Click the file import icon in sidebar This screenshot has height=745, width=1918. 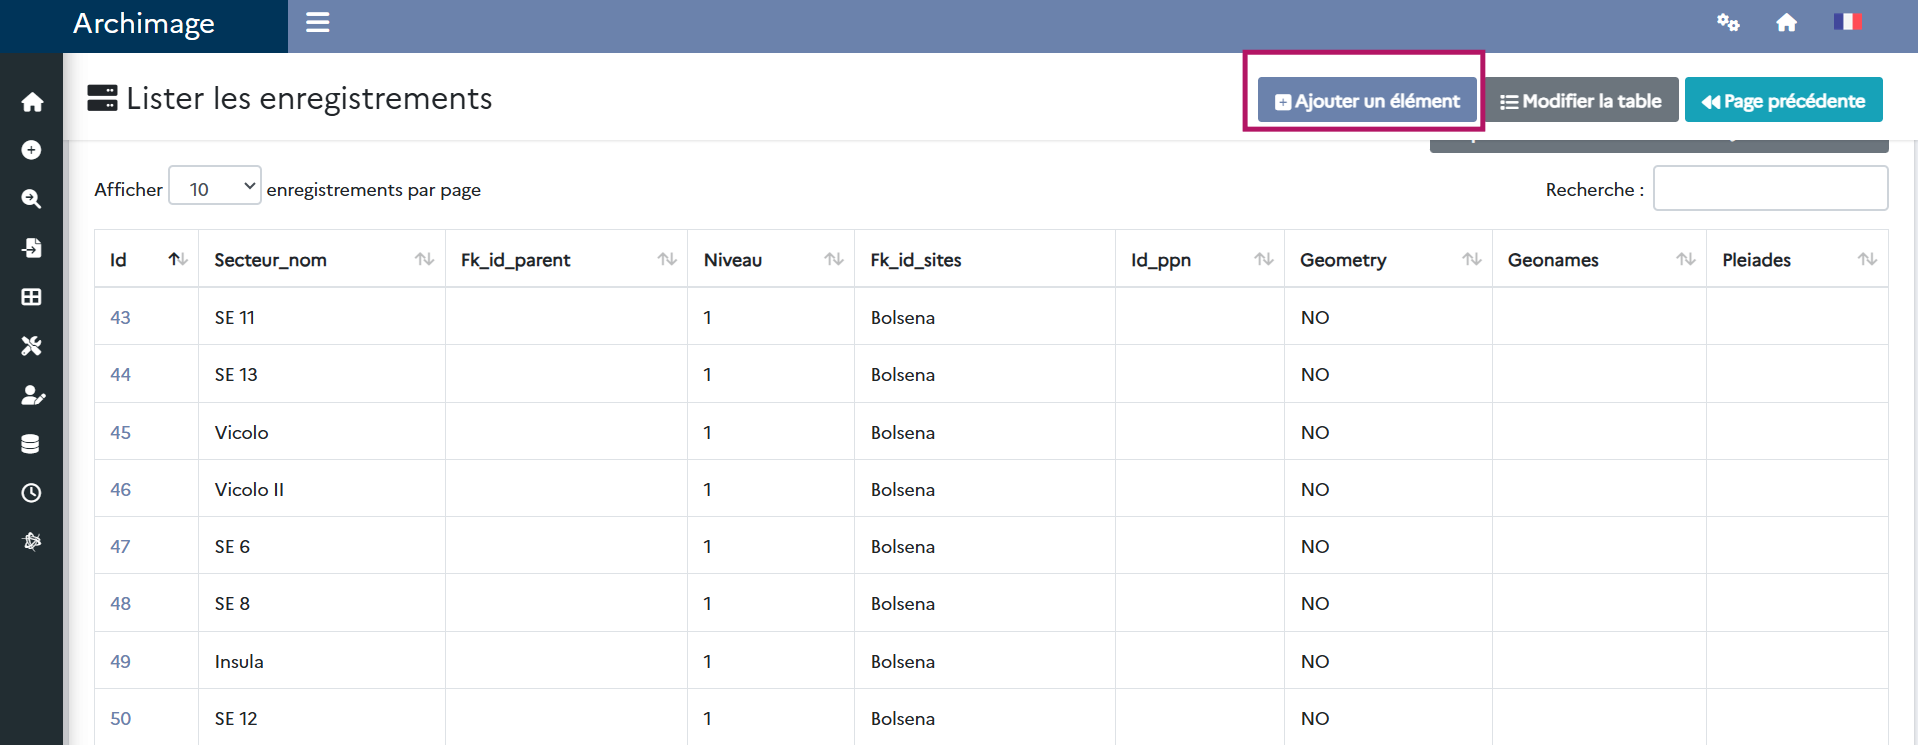click(x=32, y=248)
